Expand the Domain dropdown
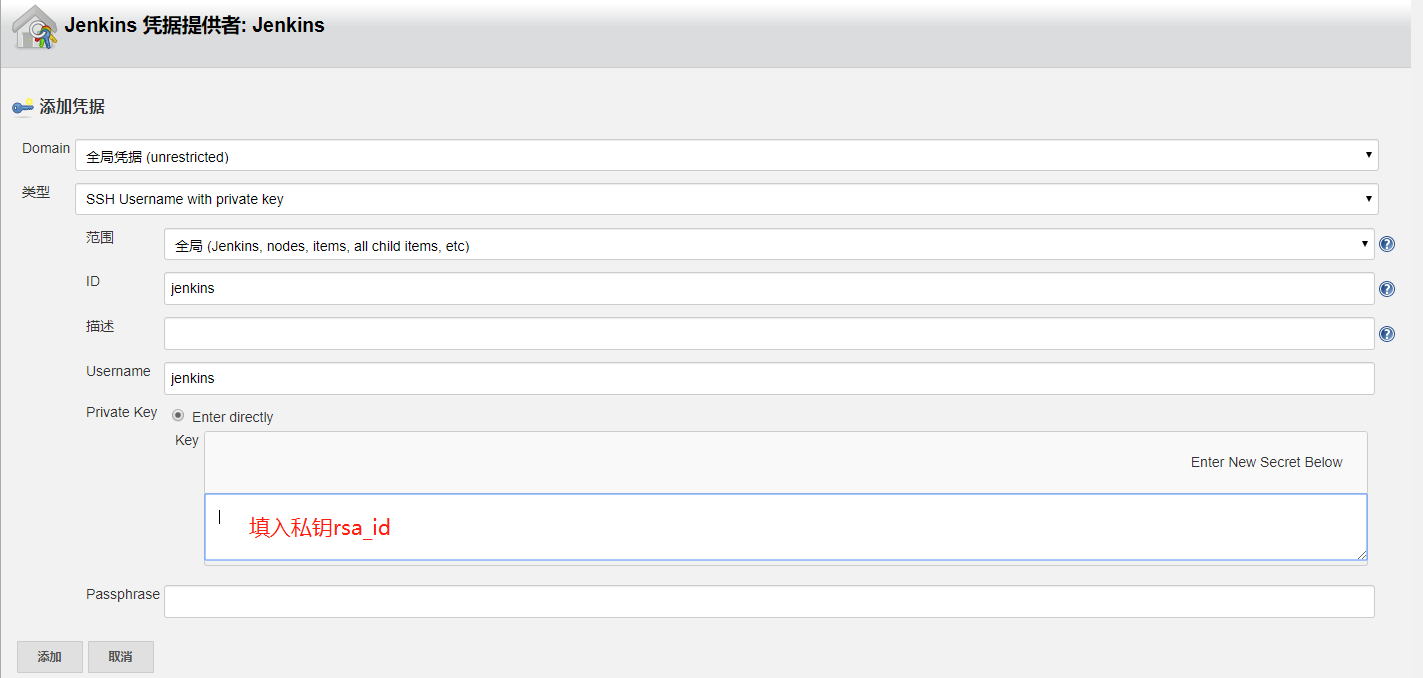Image resolution: width=1423 pixels, height=678 pixels. [726, 156]
